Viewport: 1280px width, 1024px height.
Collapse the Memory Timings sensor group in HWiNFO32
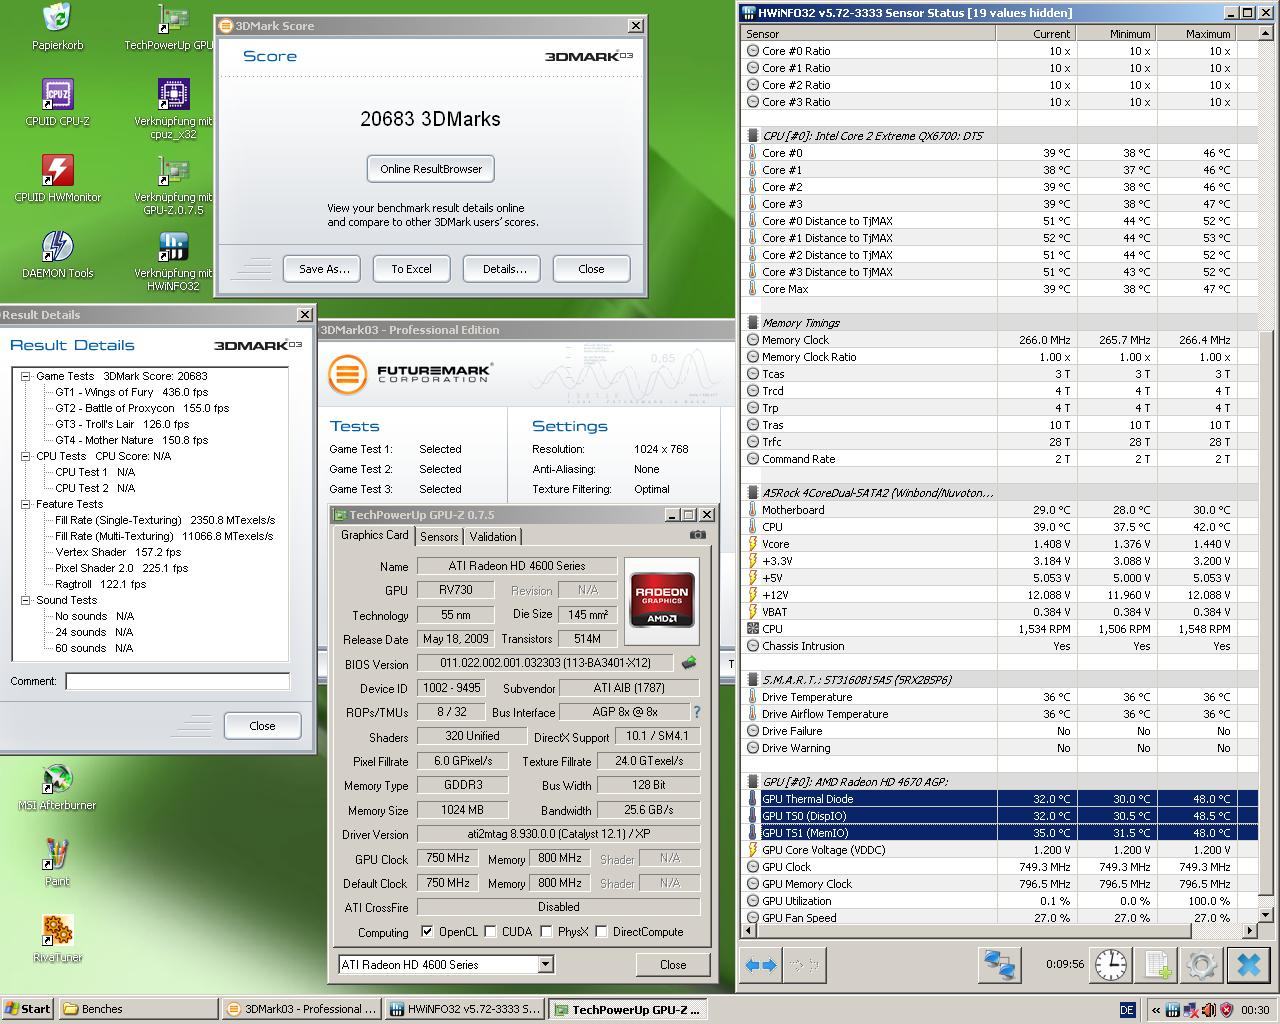tap(752, 323)
